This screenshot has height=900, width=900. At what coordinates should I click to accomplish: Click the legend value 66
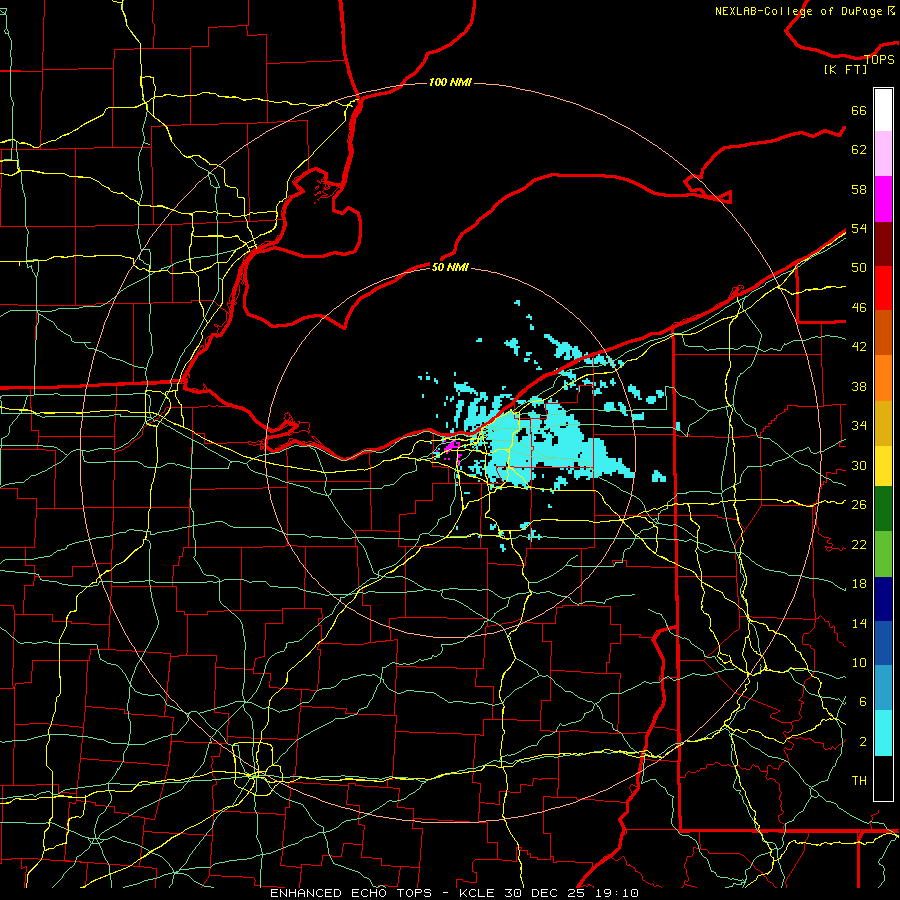click(x=859, y=110)
